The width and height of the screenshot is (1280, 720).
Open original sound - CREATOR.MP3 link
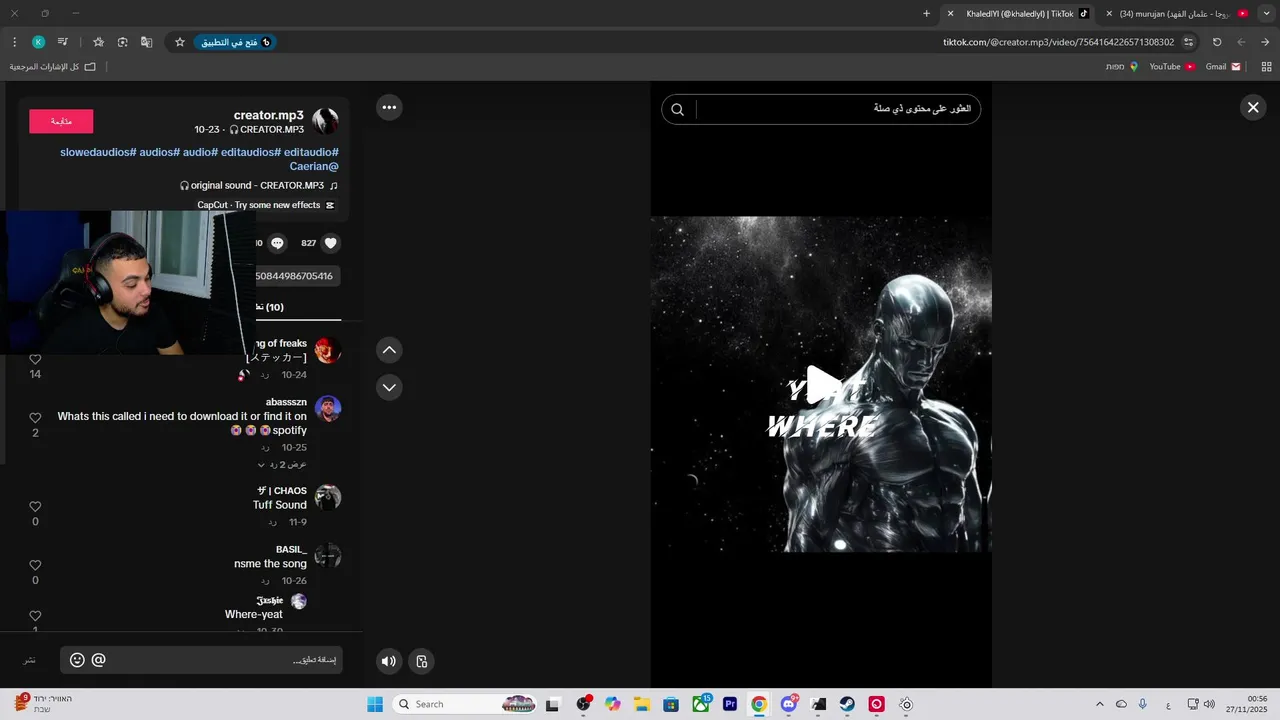pos(258,186)
